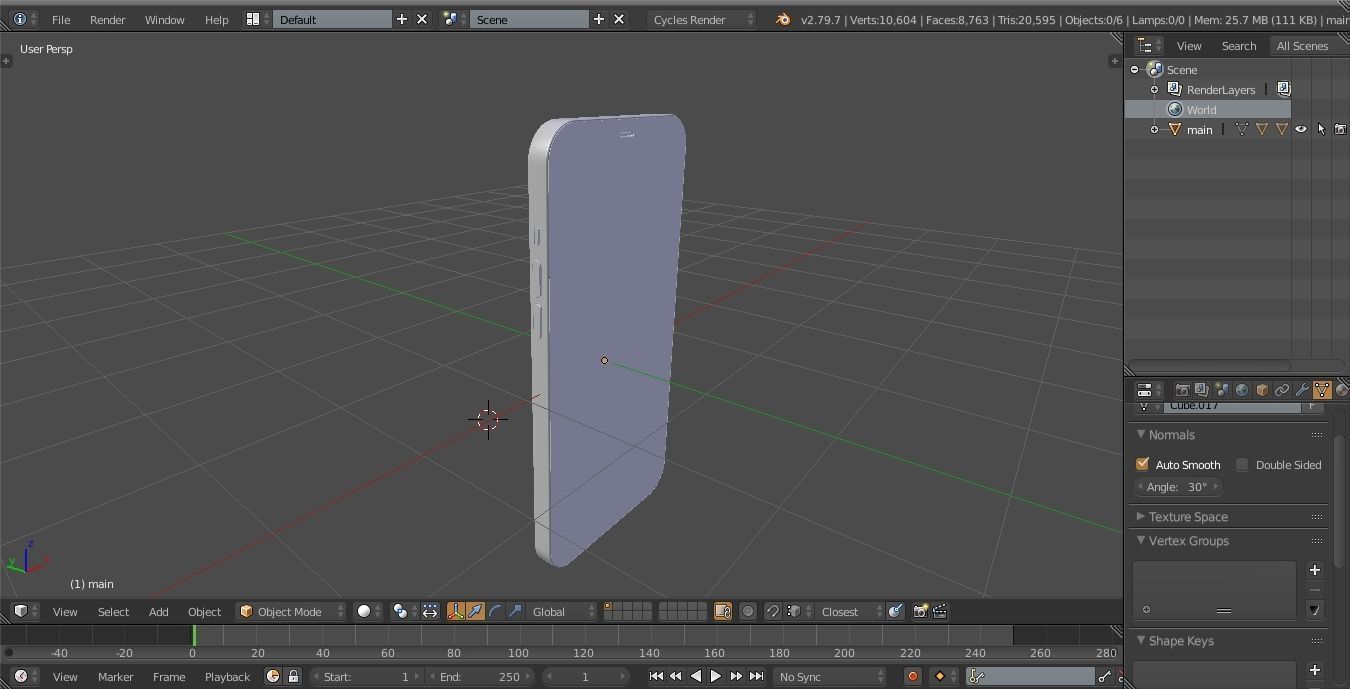Collapse the Shape Keys panel

[1141, 641]
